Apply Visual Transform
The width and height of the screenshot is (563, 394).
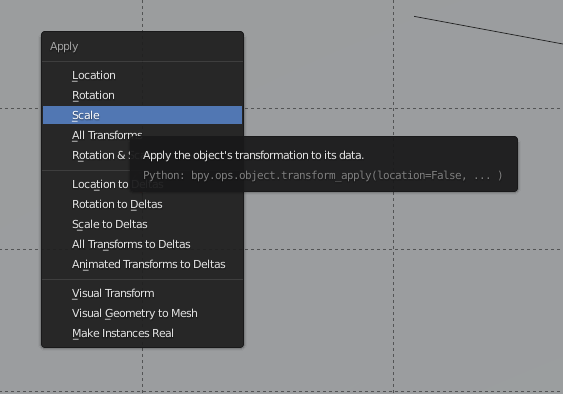pos(142,293)
